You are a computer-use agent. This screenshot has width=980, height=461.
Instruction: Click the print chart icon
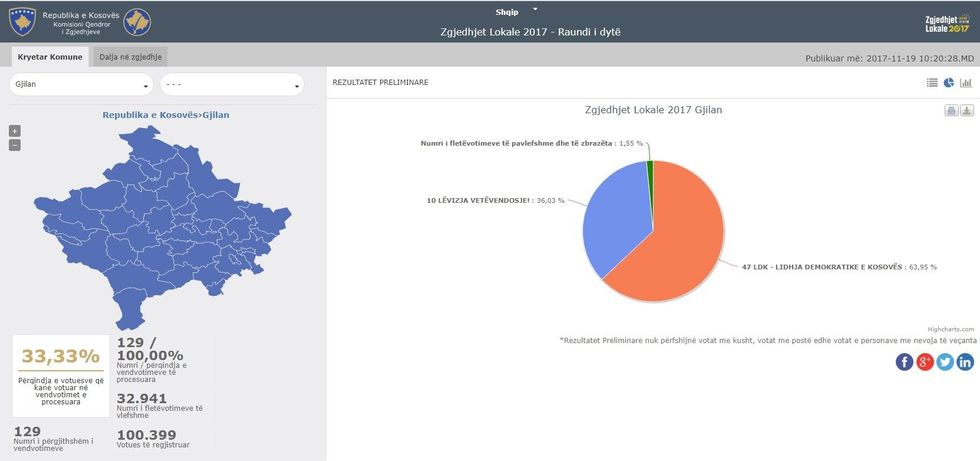click(952, 110)
